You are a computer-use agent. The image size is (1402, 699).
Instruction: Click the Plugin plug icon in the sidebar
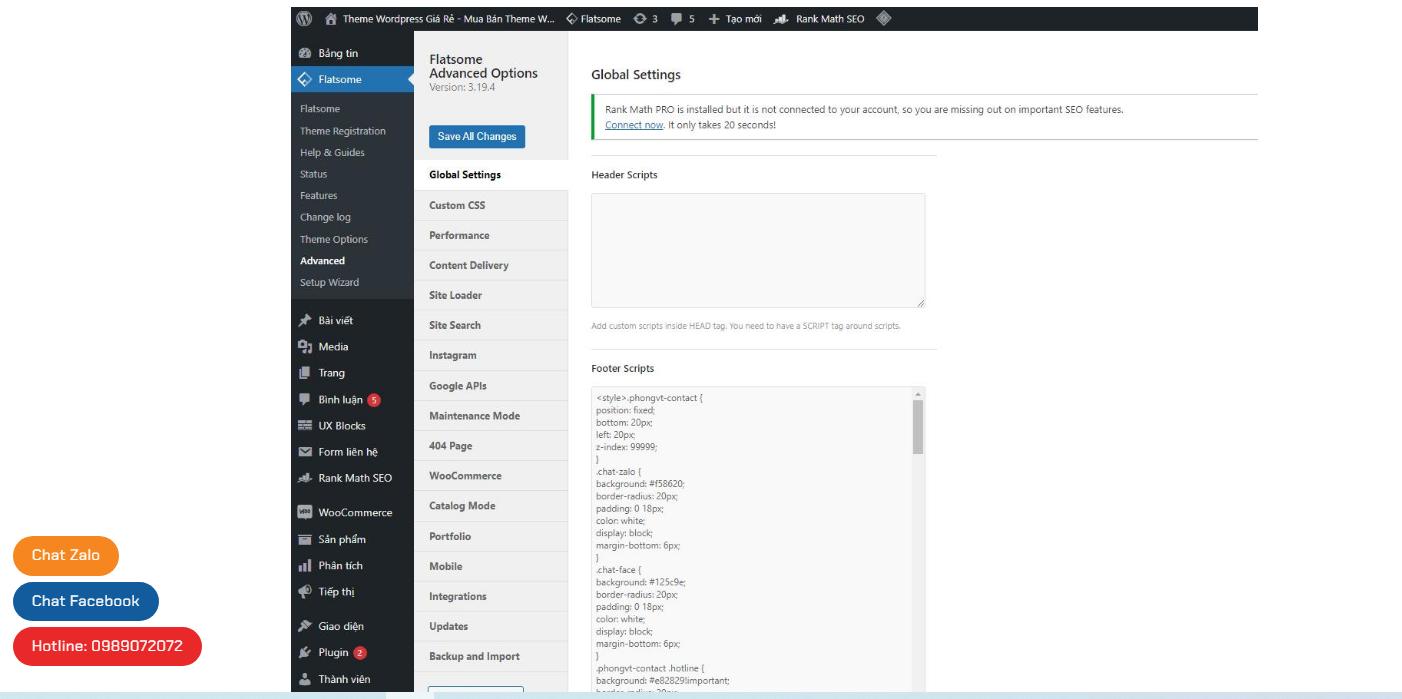307,653
